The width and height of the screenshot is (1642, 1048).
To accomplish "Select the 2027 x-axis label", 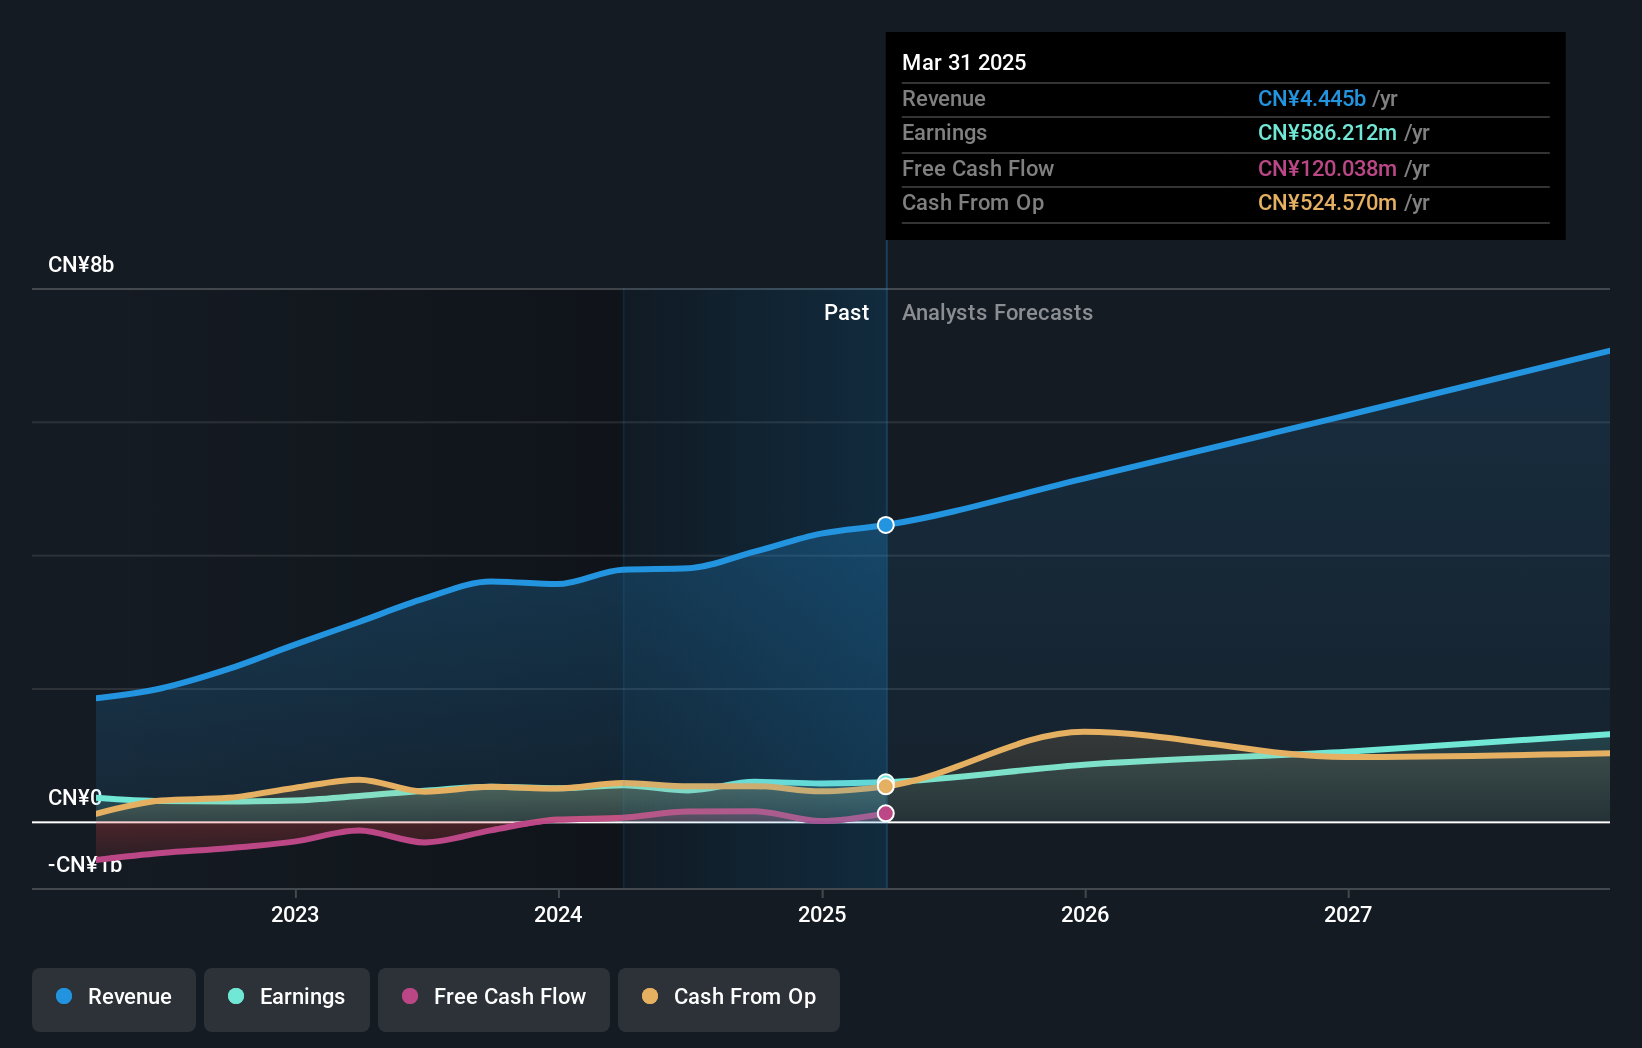I will point(1348,914).
